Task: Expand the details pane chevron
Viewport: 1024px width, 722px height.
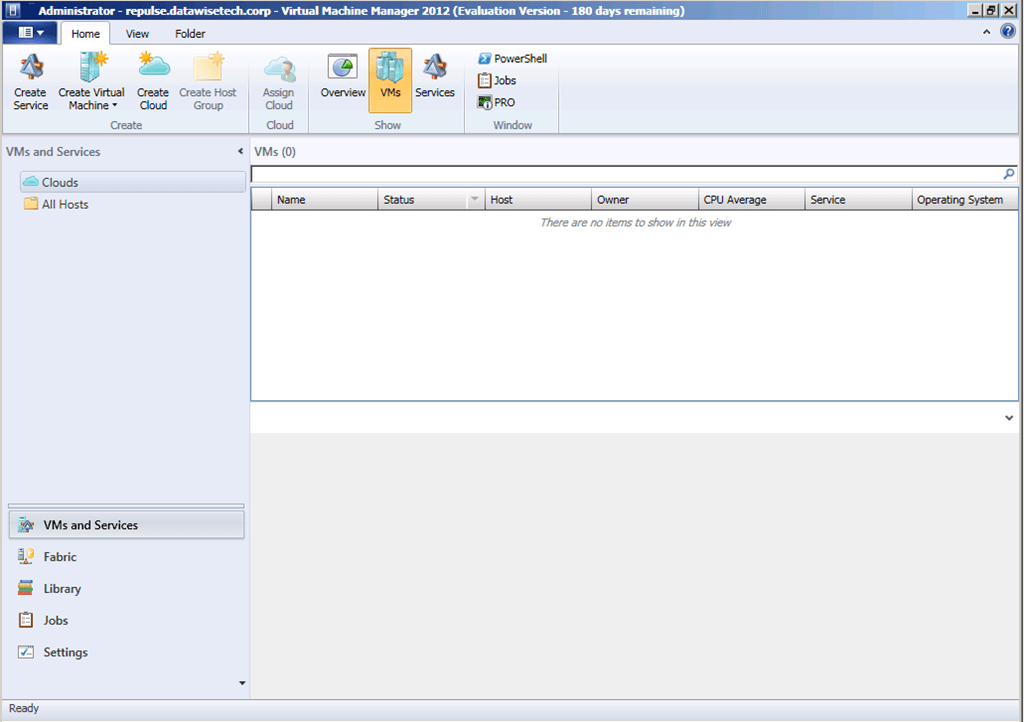Action: 1009,418
